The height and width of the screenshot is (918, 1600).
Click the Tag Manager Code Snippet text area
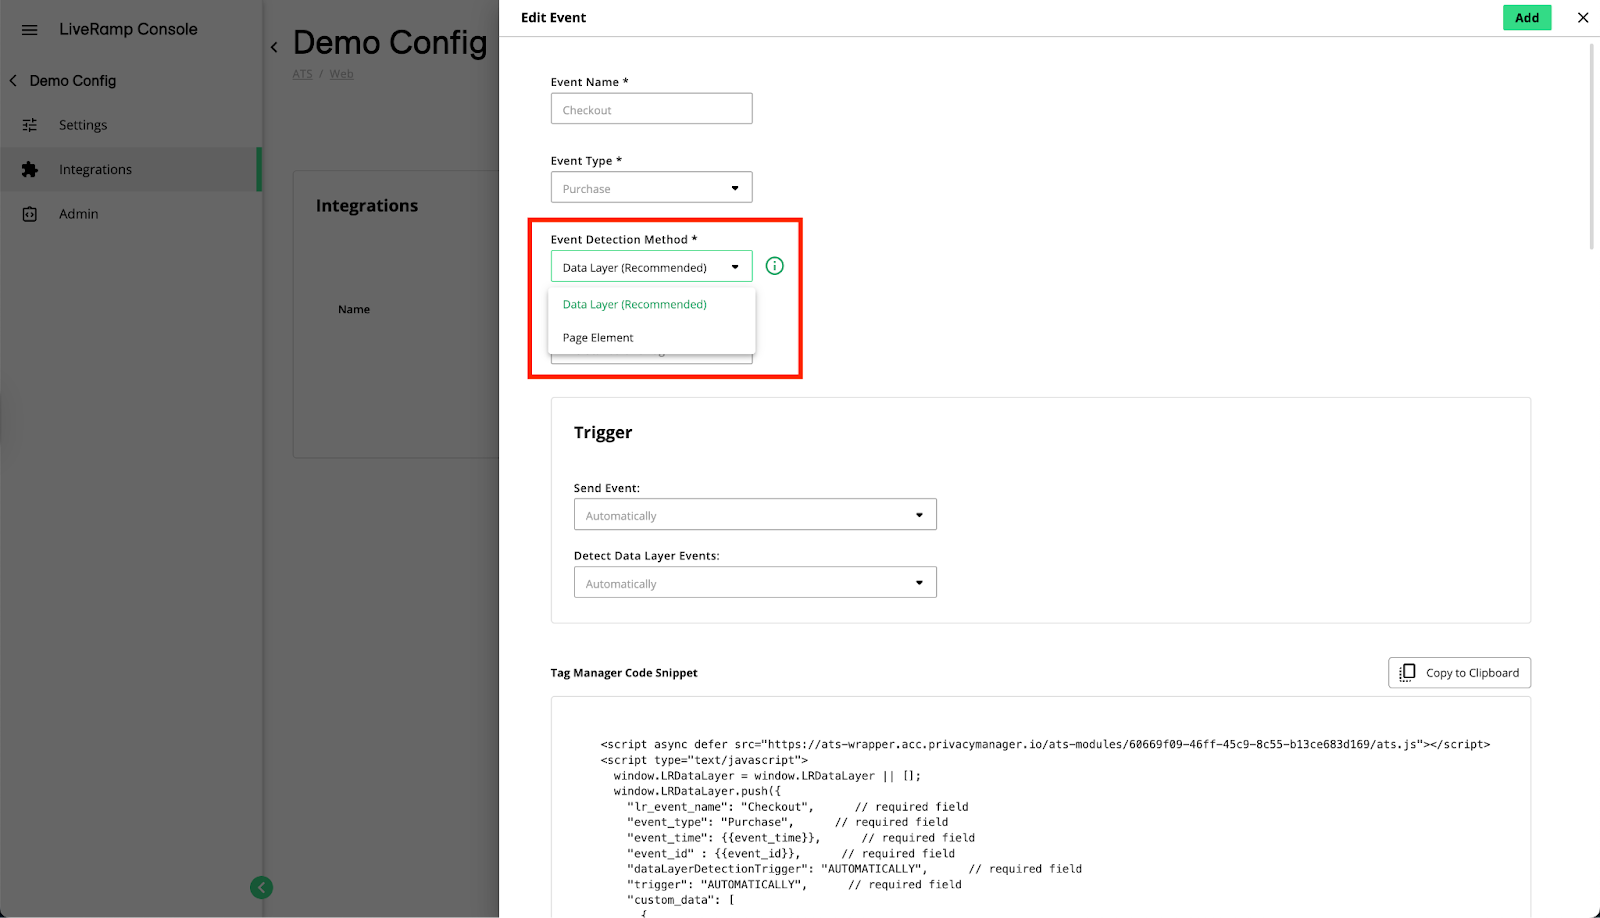(1040, 807)
